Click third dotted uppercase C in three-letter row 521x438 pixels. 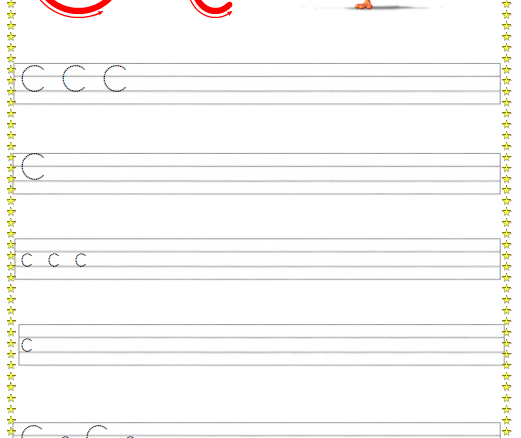click(115, 79)
